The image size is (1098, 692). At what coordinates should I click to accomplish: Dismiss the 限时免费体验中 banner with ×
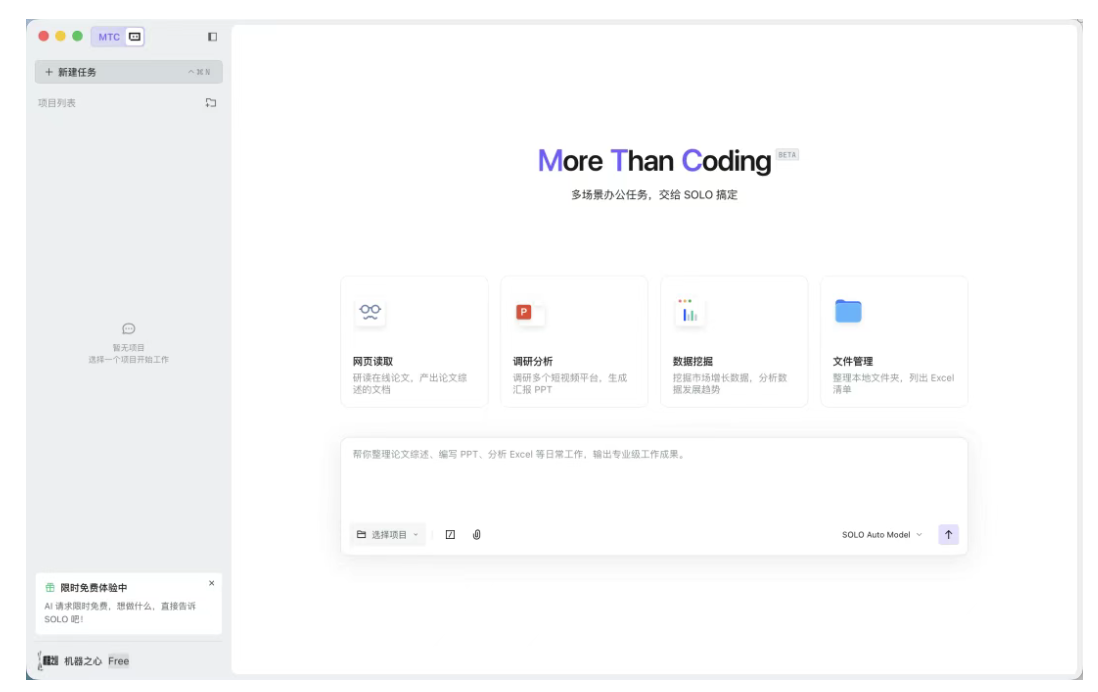[210, 581]
